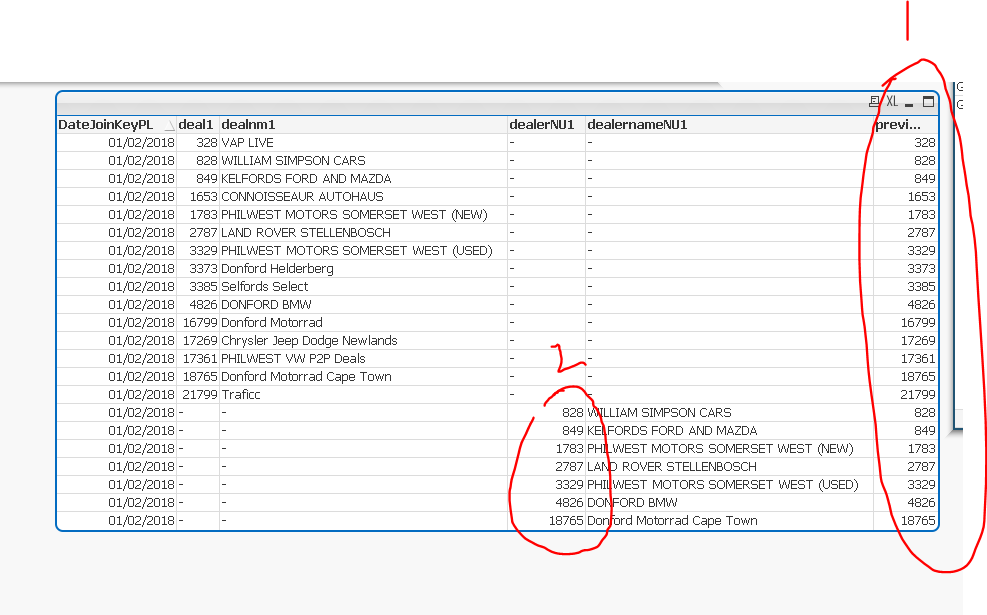Select 'PHILWEST MOTORS SOMERSET WEST (USED)' in dealnm1
The height and width of the screenshot is (615, 987).
(x=357, y=251)
